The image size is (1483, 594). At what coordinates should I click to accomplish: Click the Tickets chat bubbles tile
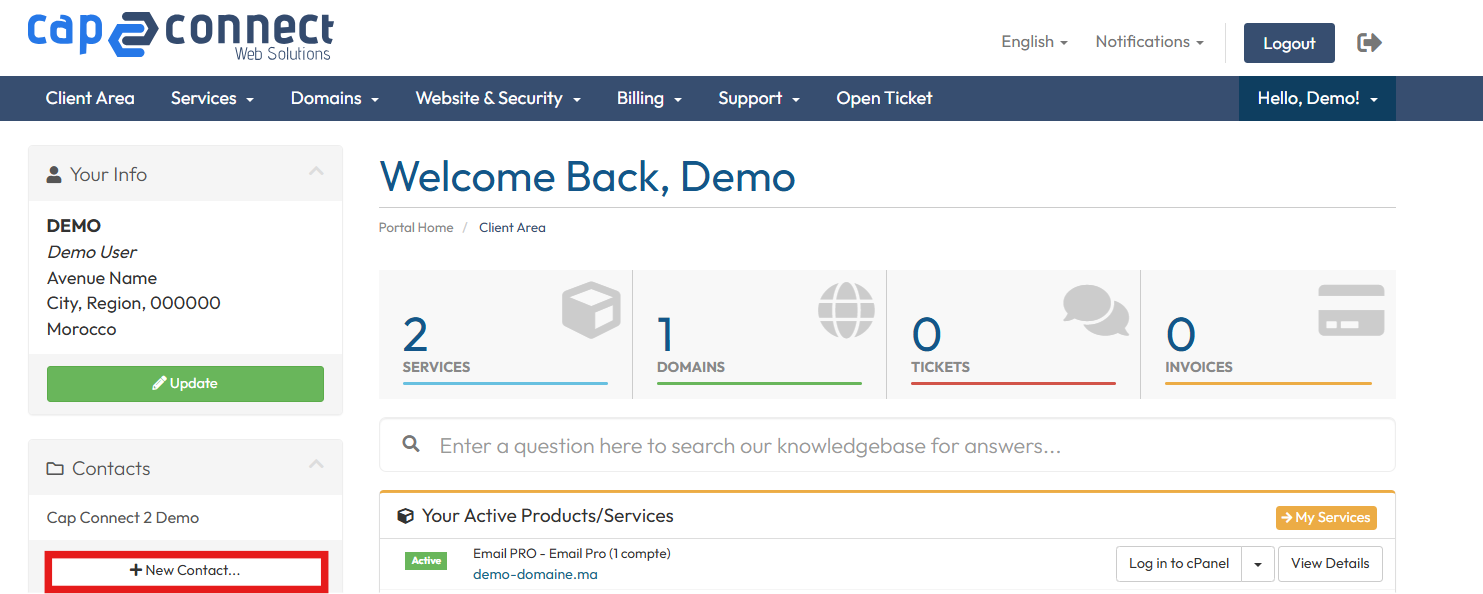[x=1014, y=335]
